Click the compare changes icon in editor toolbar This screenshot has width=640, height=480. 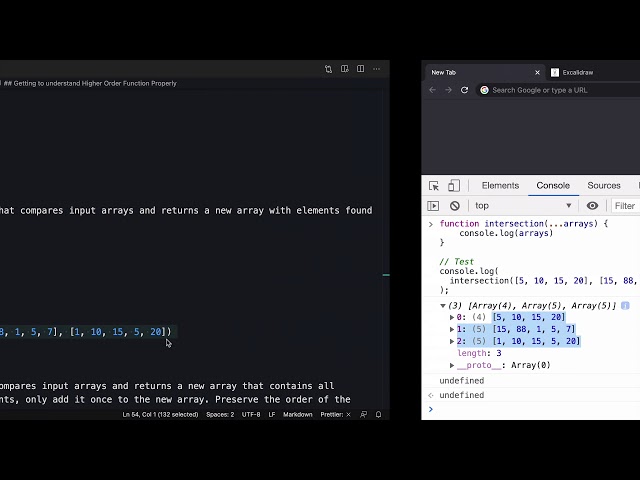(x=329, y=69)
